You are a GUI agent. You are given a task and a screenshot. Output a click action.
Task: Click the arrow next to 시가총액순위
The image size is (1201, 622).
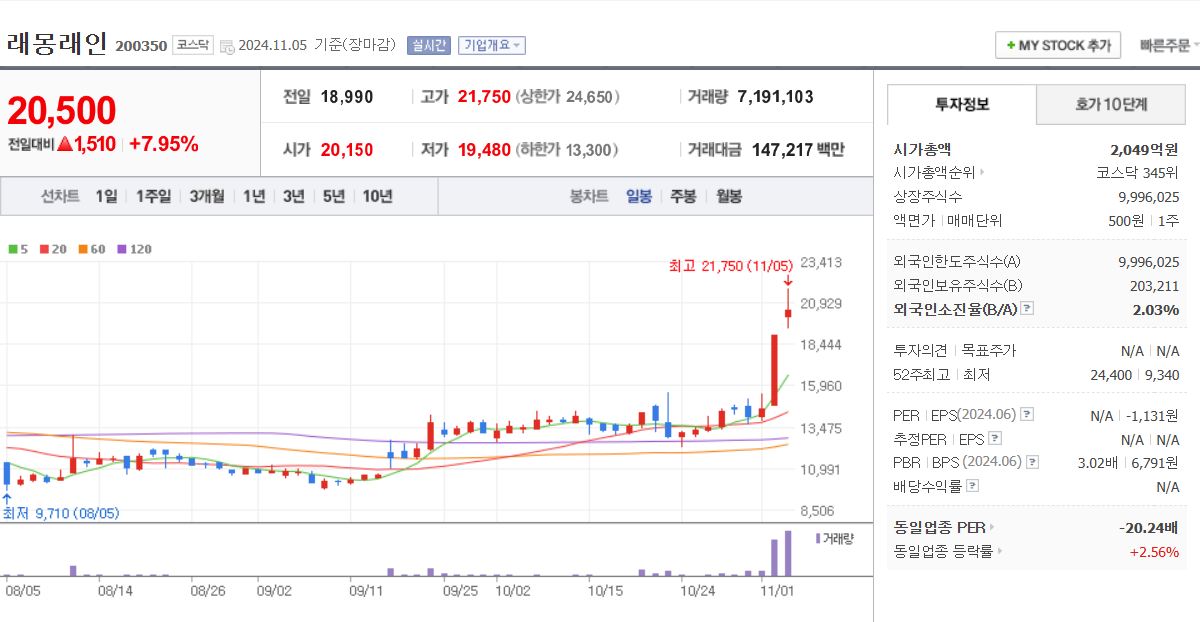click(982, 172)
